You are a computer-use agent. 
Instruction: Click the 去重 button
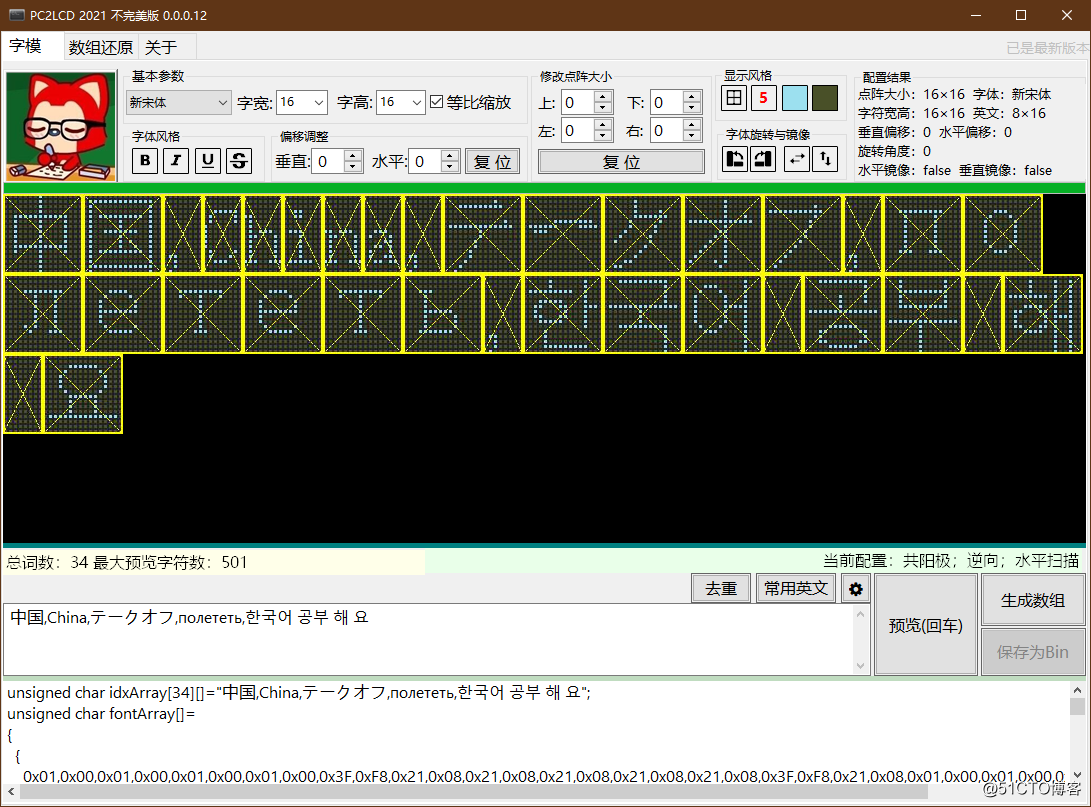(x=720, y=589)
